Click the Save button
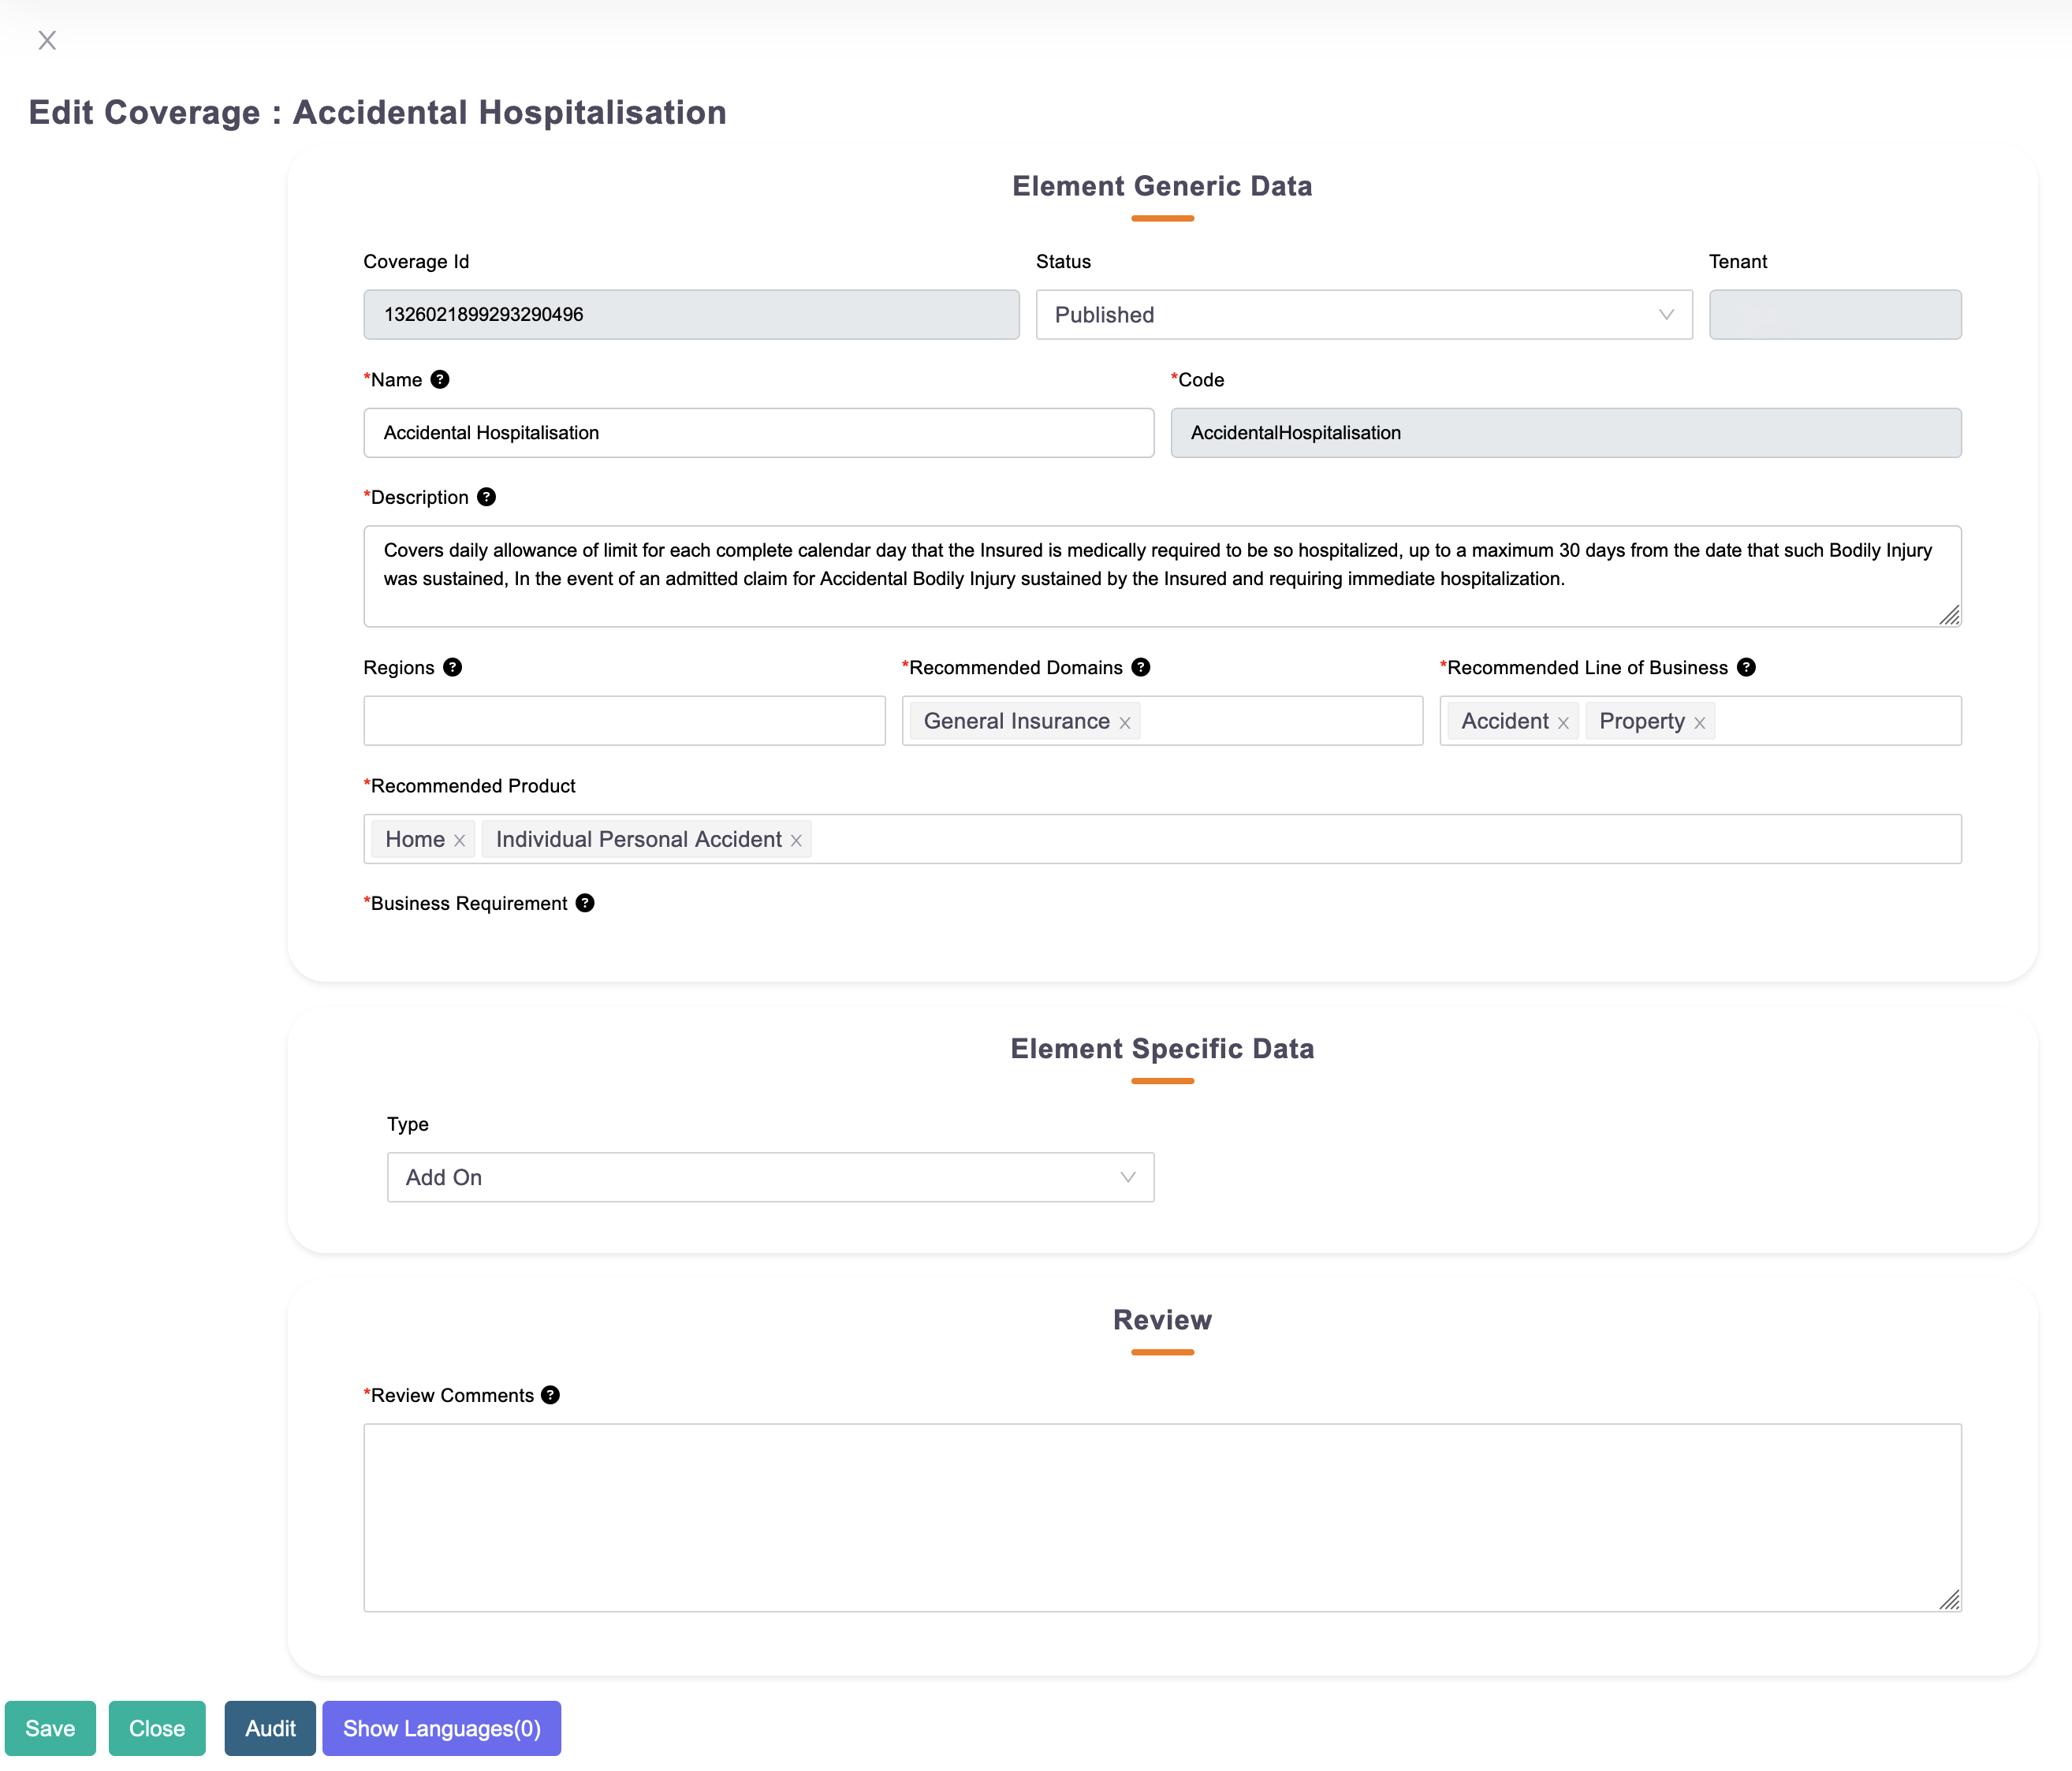 click(50, 1728)
